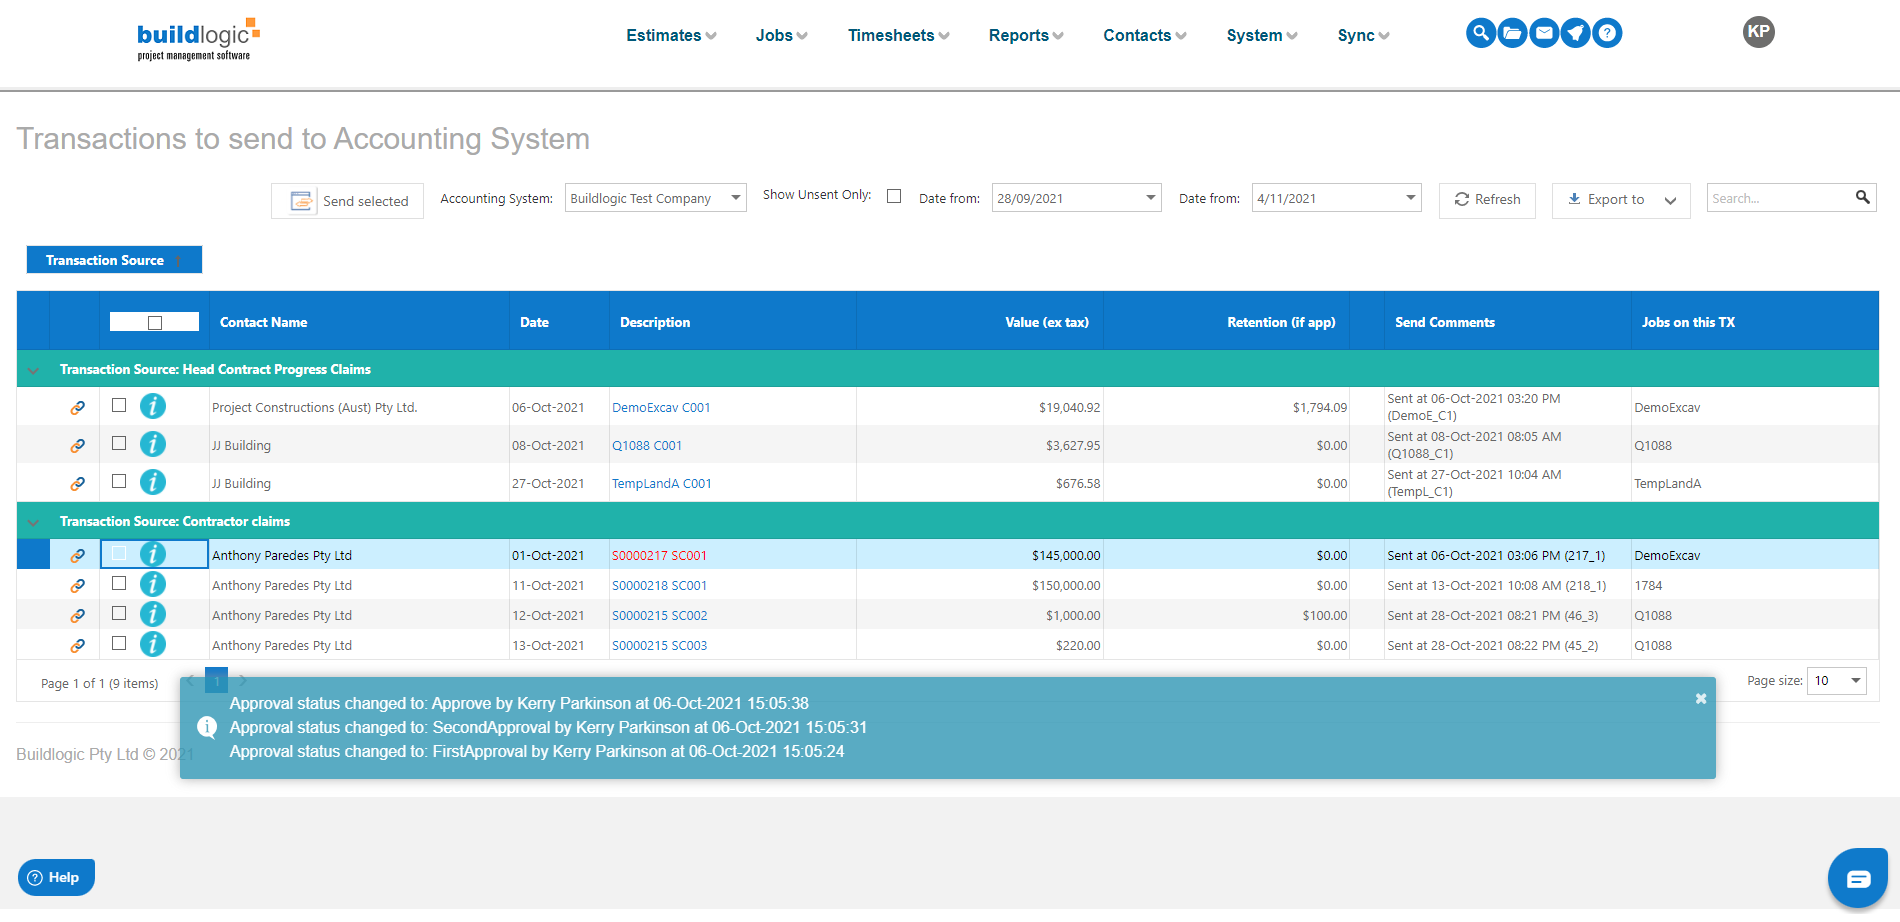Open the Reports menu
This screenshot has height=922, width=1900.
point(1024,35)
